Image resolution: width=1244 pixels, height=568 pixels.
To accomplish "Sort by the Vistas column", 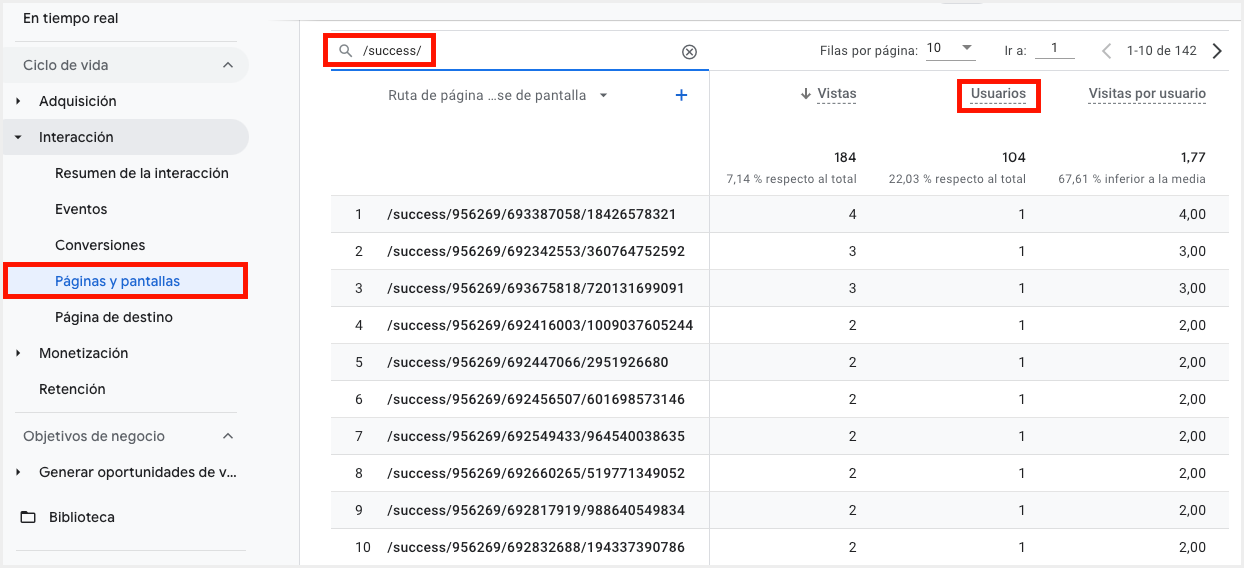I will coord(836,94).
